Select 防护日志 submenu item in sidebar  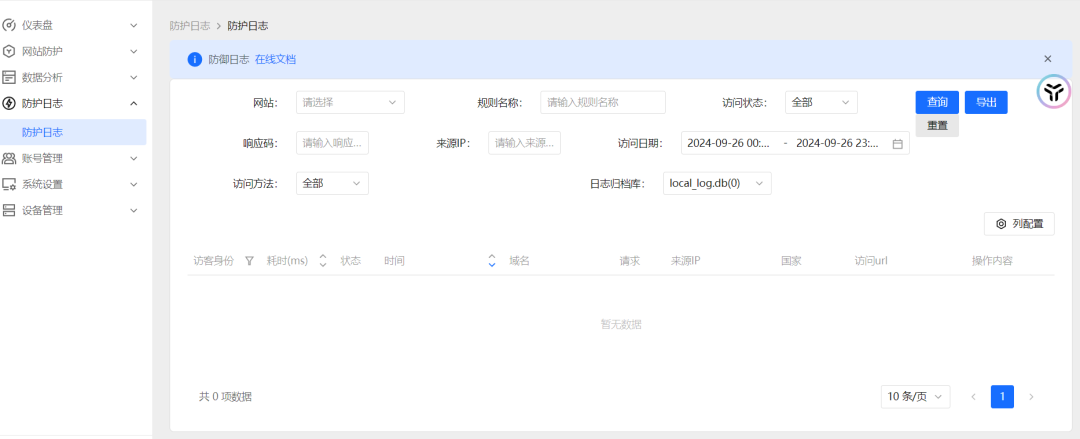tap(43, 132)
